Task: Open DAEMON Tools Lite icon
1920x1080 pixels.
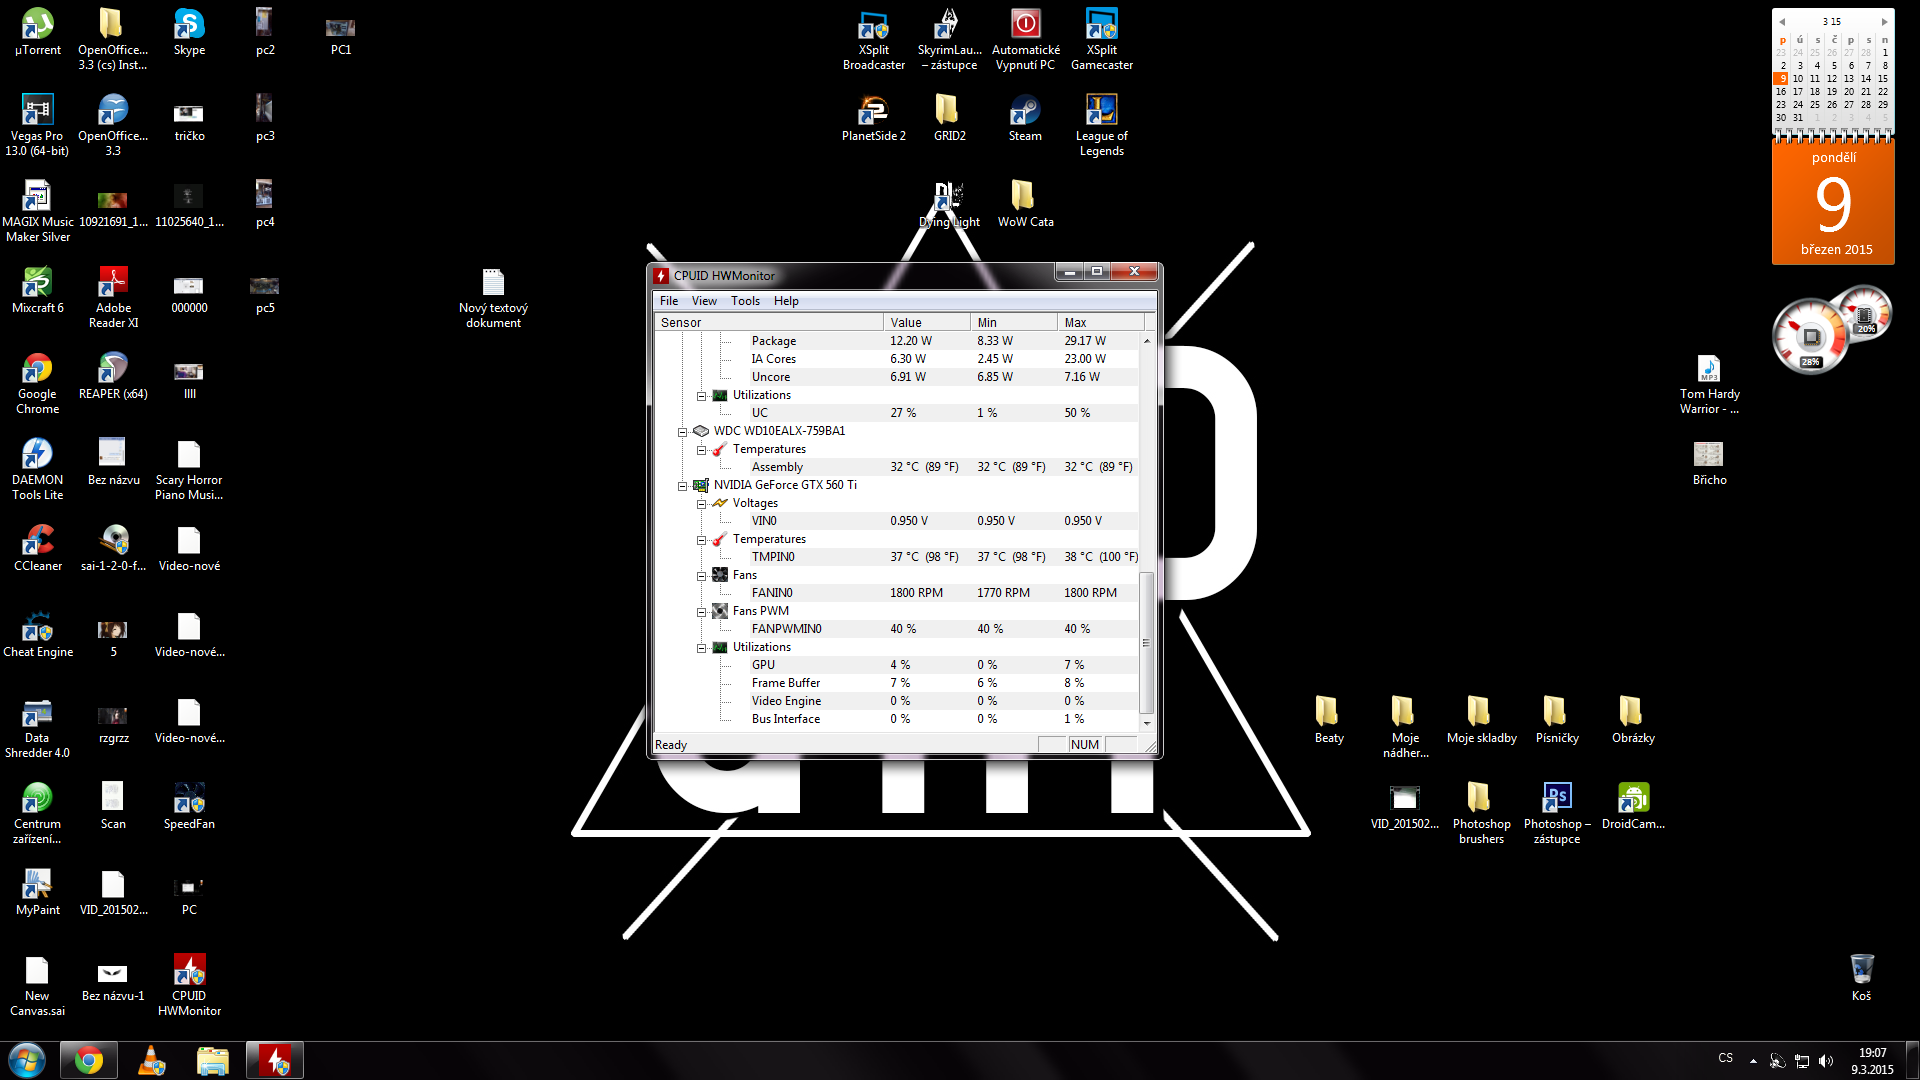Action: [x=37, y=469]
